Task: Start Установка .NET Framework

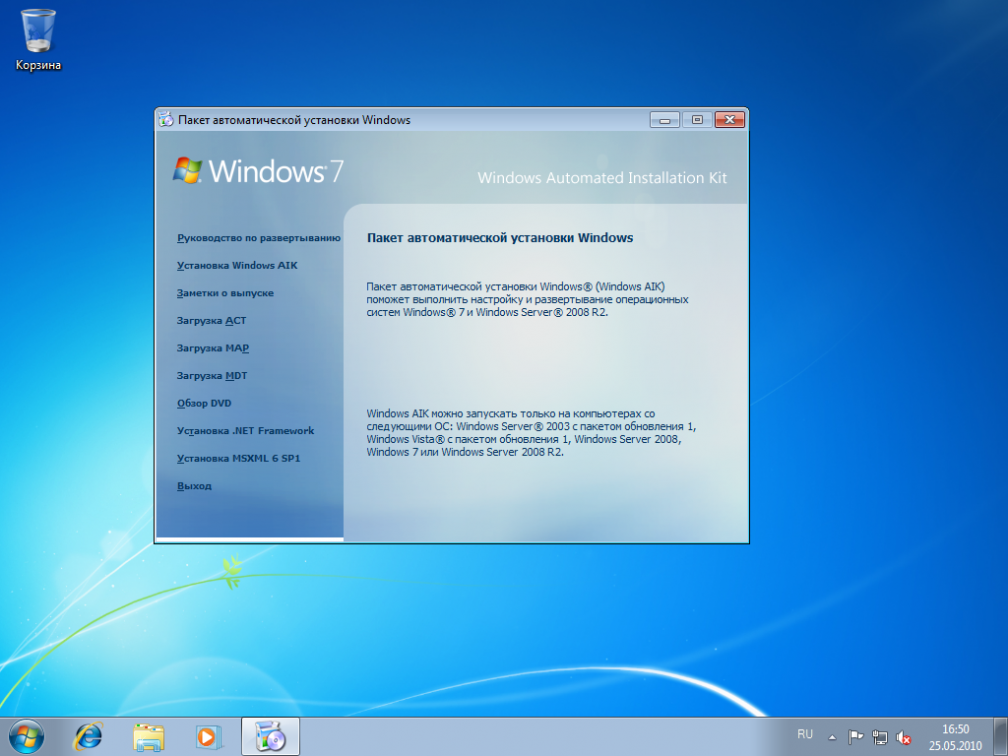Action: click(246, 431)
